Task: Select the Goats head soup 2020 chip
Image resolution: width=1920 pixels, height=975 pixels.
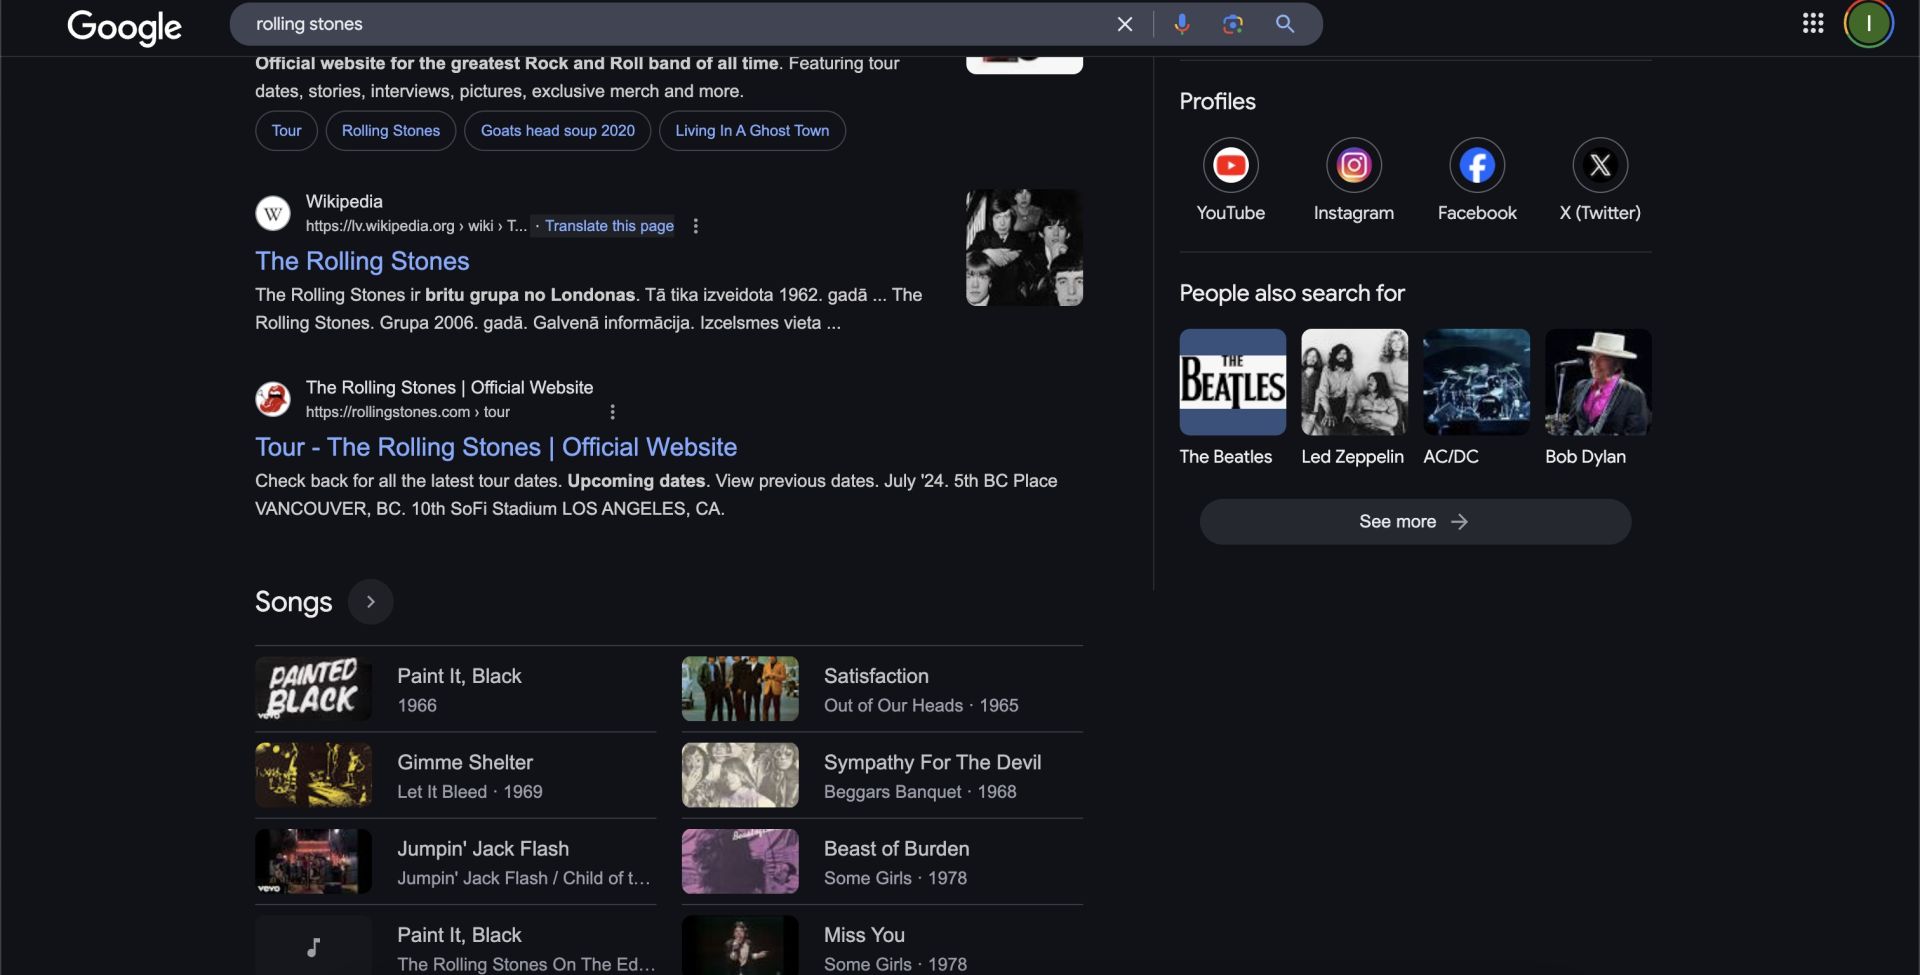Action: click(x=558, y=131)
